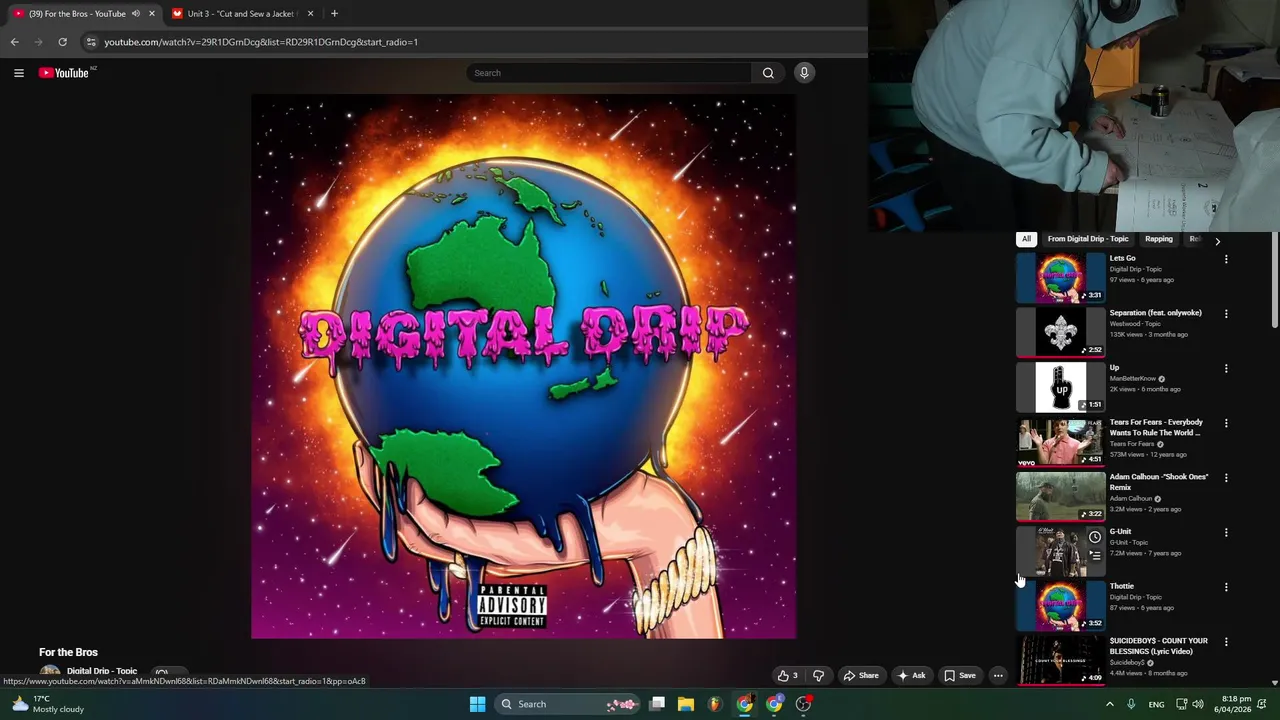Click the Thottie video thumbnail
The height and width of the screenshot is (720, 1280).
tap(1060, 606)
